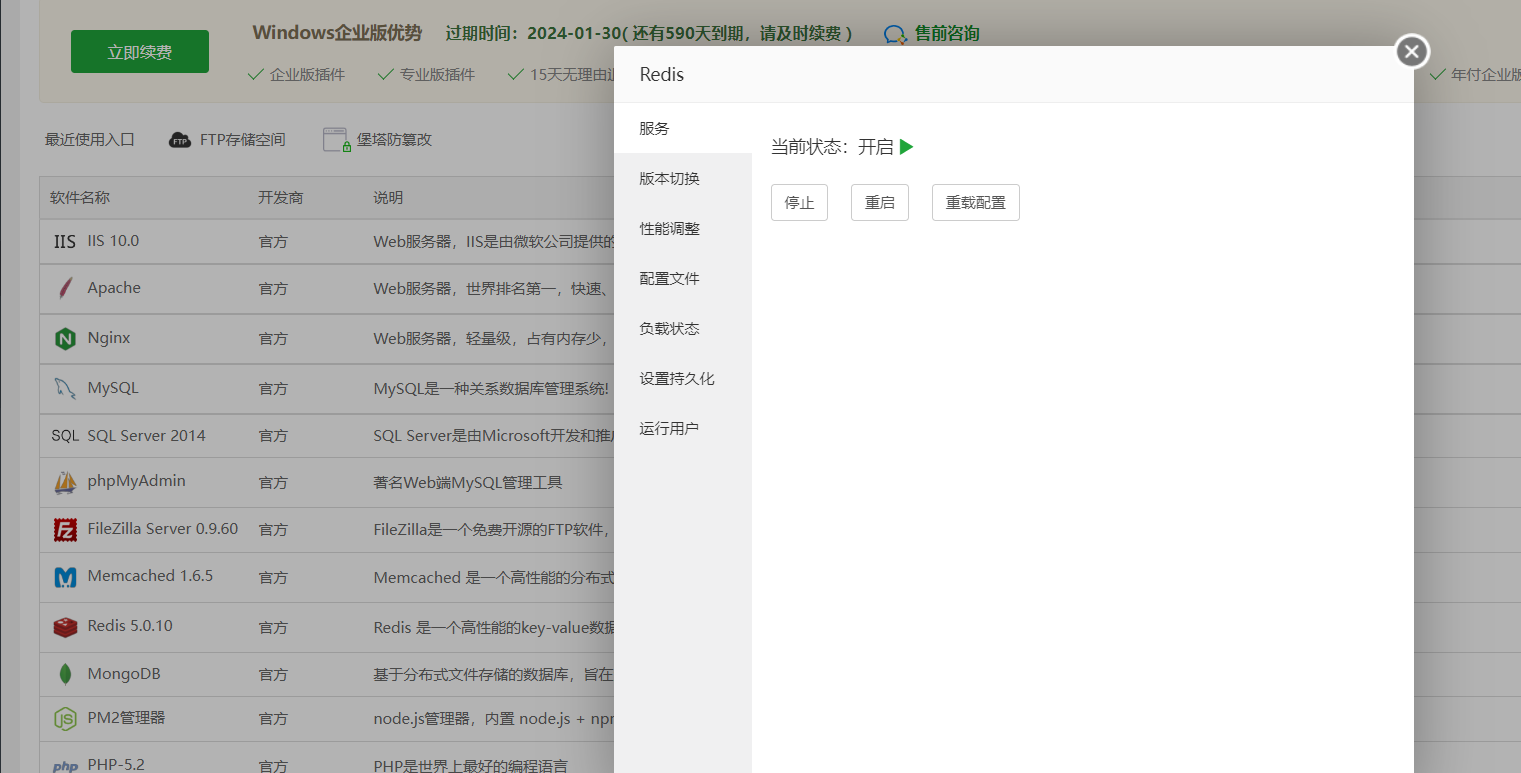Click the Redis red cube icon
Screen dimensions: 1521x773
tap(65, 627)
